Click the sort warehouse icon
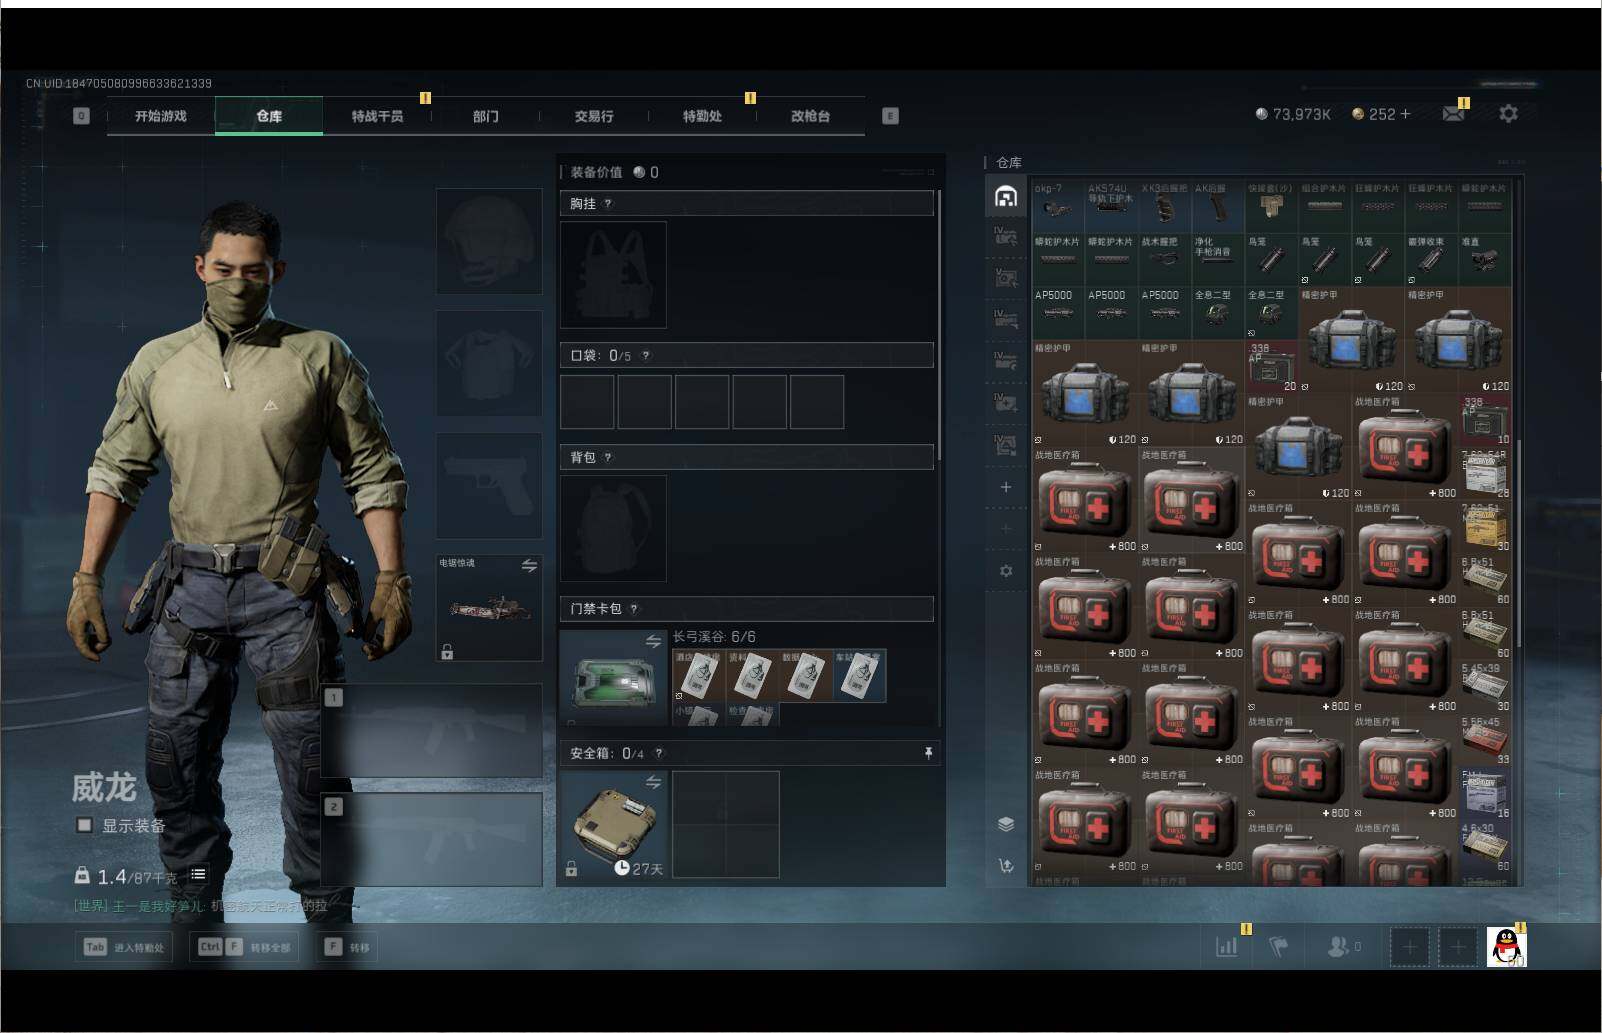The image size is (1602, 1033). click(1006, 865)
